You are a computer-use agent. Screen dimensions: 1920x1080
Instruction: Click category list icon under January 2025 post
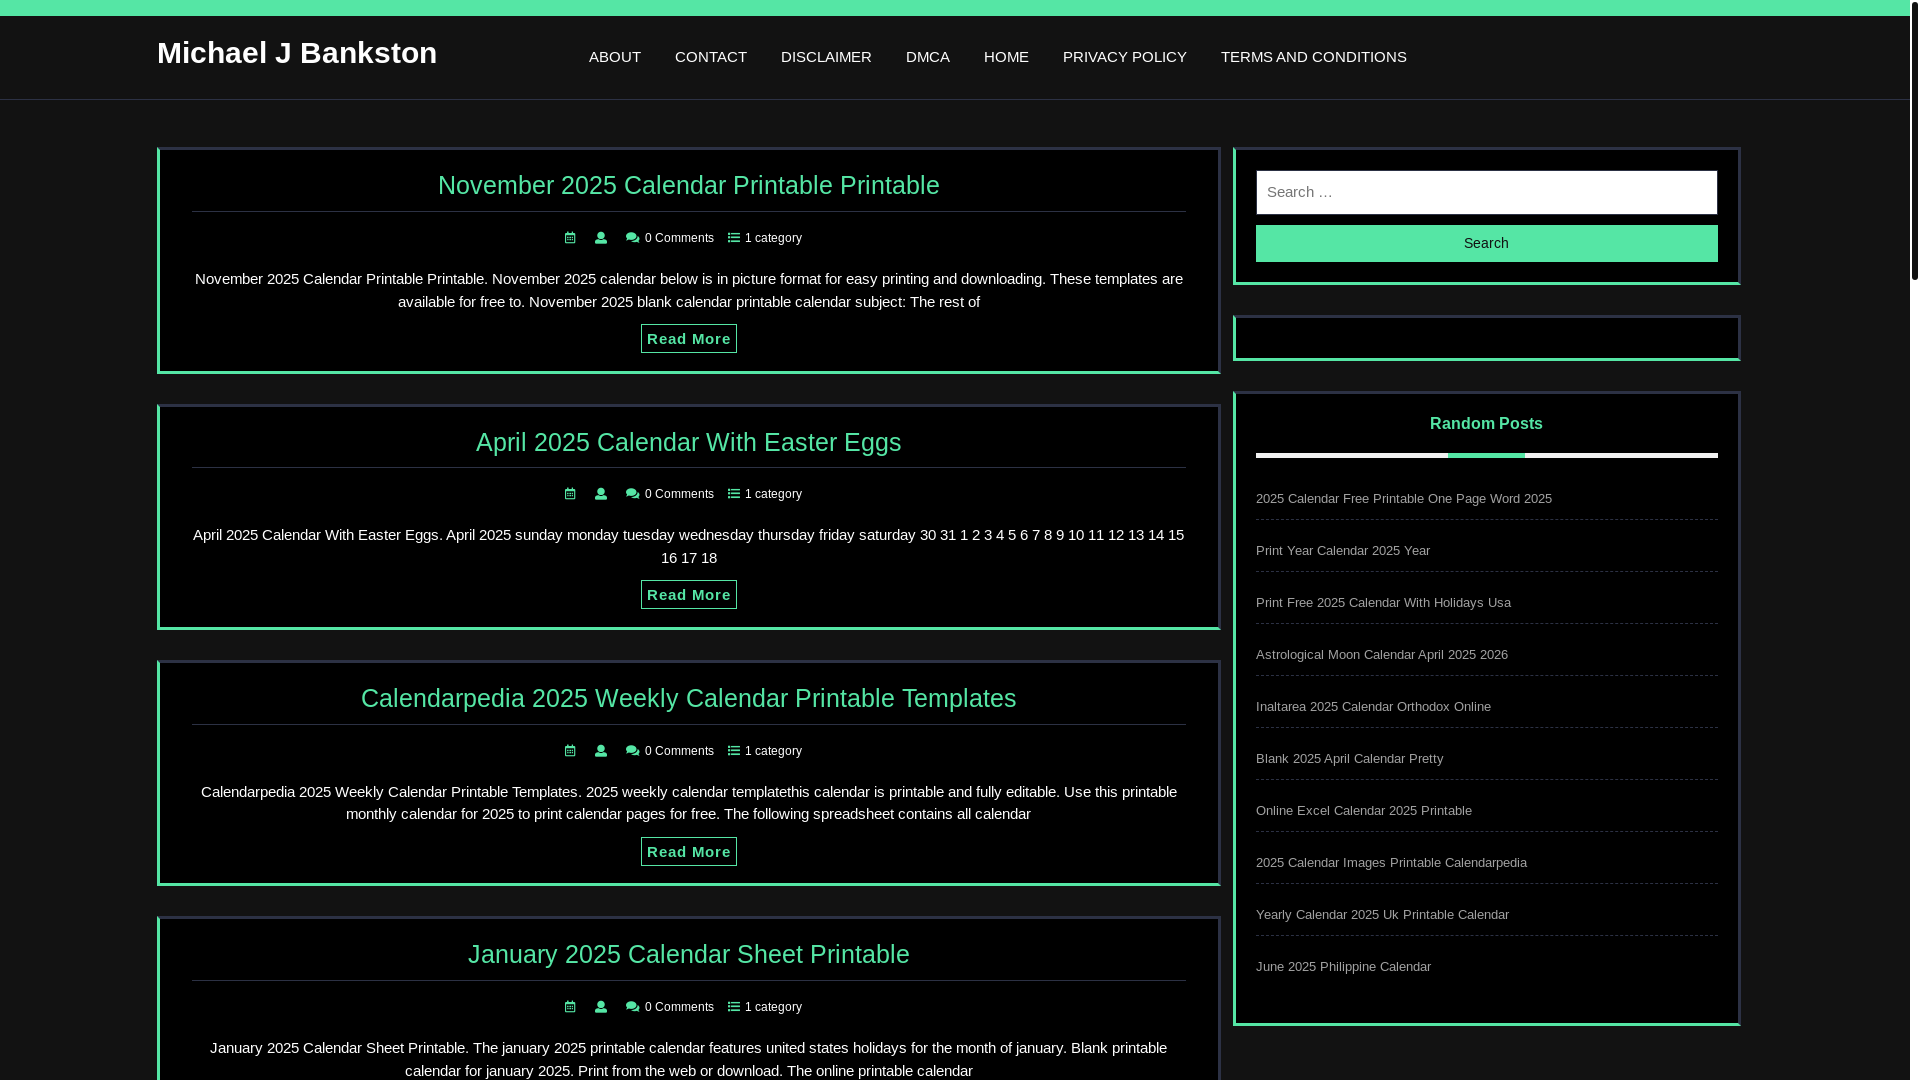click(734, 1007)
